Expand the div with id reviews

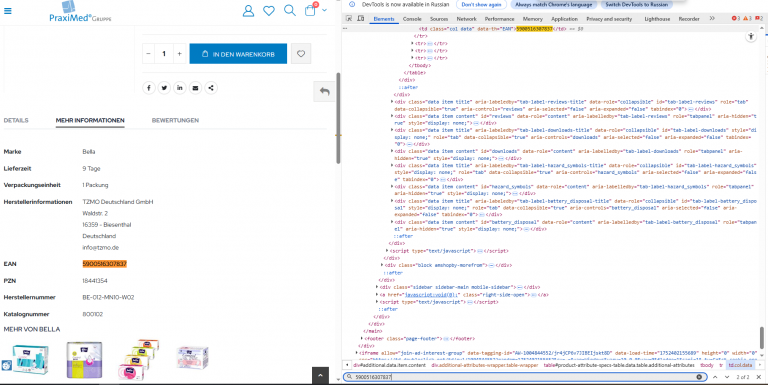point(392,116)
